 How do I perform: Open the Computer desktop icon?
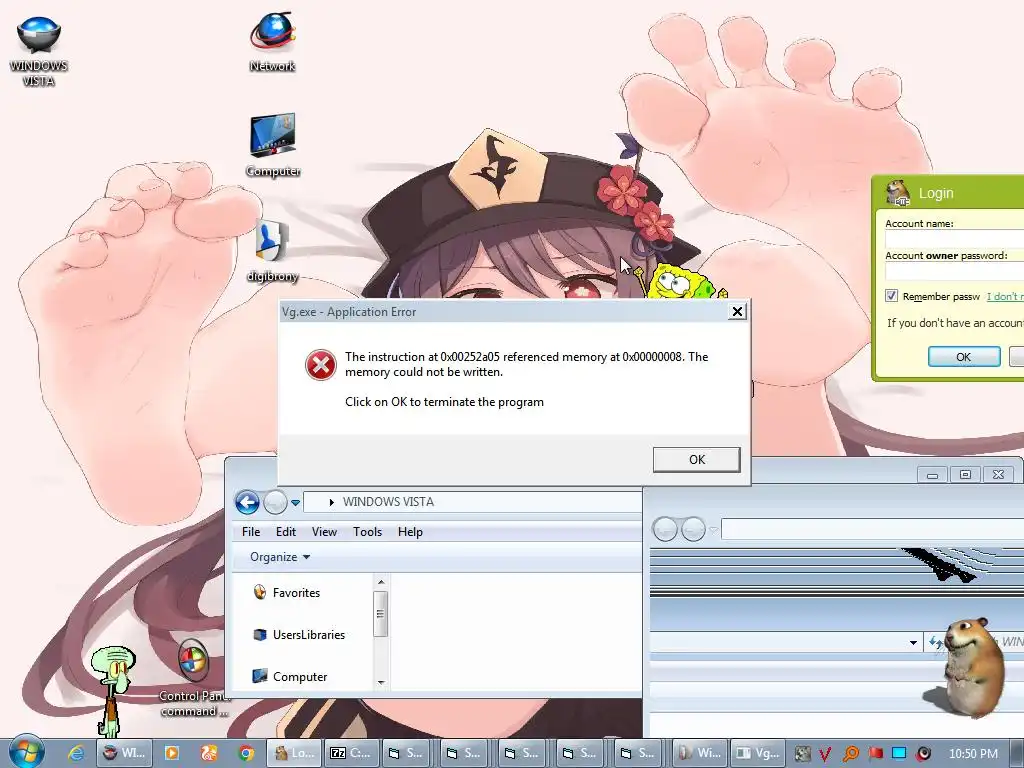click(273, 145)
